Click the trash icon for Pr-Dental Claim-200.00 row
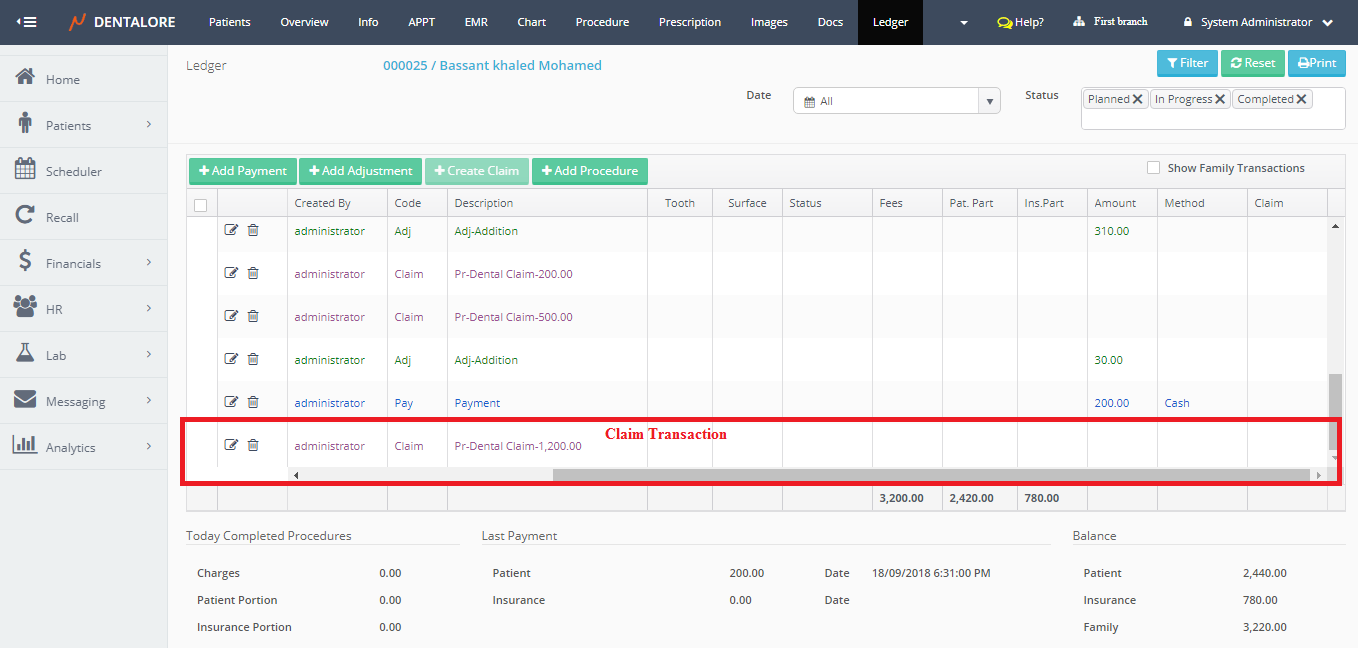Viewport: 1358px width, 648px height. tap(253, 273)
